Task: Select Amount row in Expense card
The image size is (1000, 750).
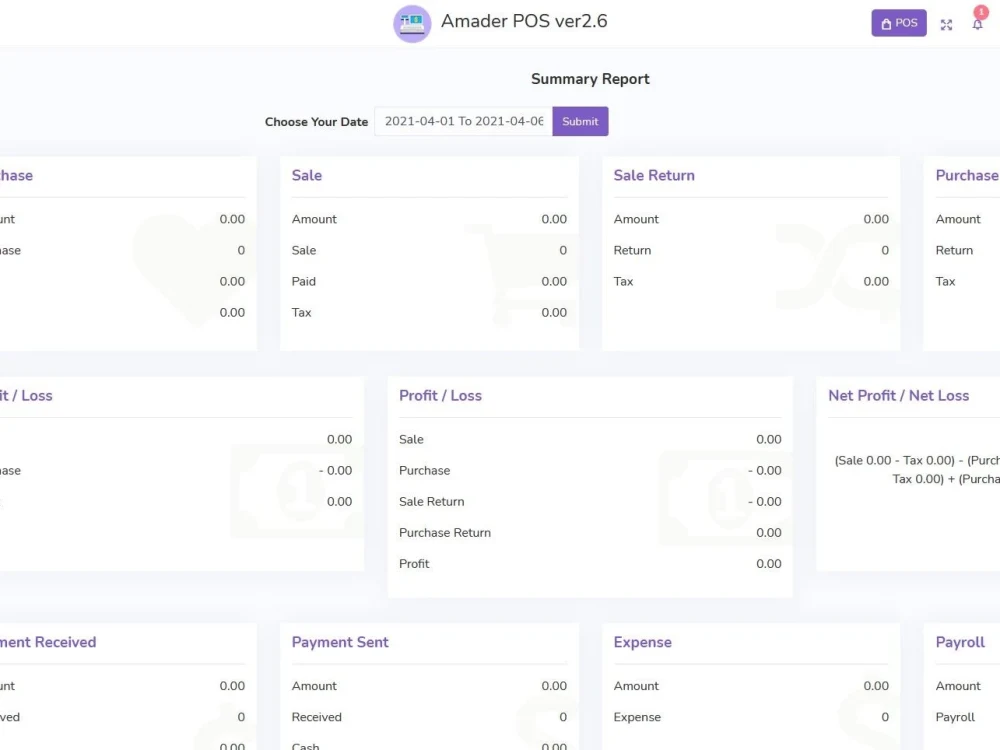Action: [751, 686]
